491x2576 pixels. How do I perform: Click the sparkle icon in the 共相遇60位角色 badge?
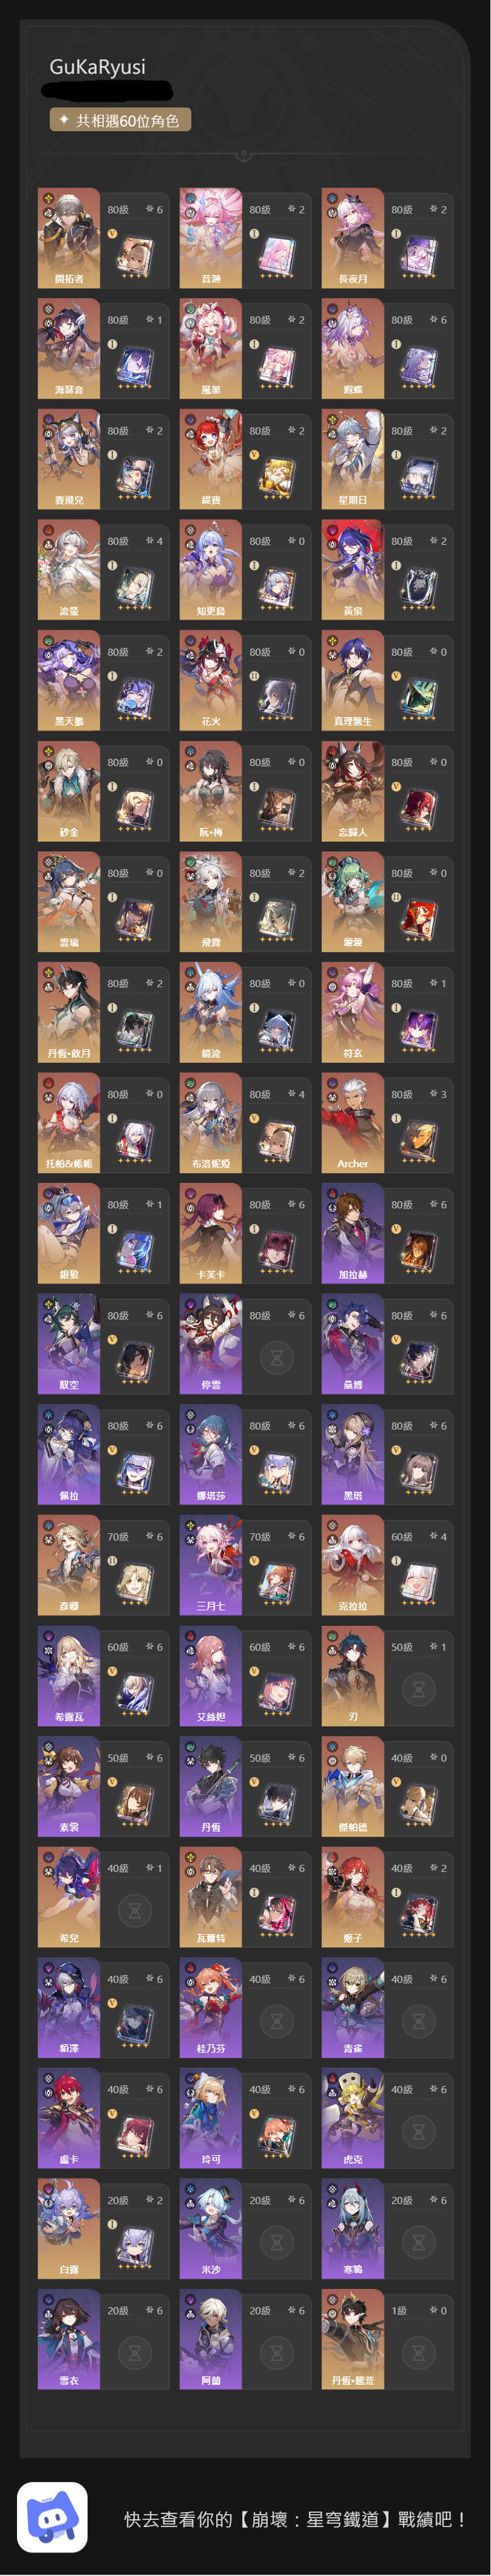tap(64, 120)
